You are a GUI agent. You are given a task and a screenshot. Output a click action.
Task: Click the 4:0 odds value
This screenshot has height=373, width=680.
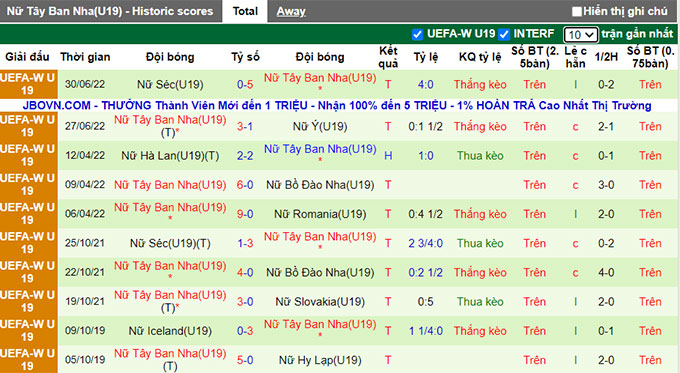tap(425, 85)
